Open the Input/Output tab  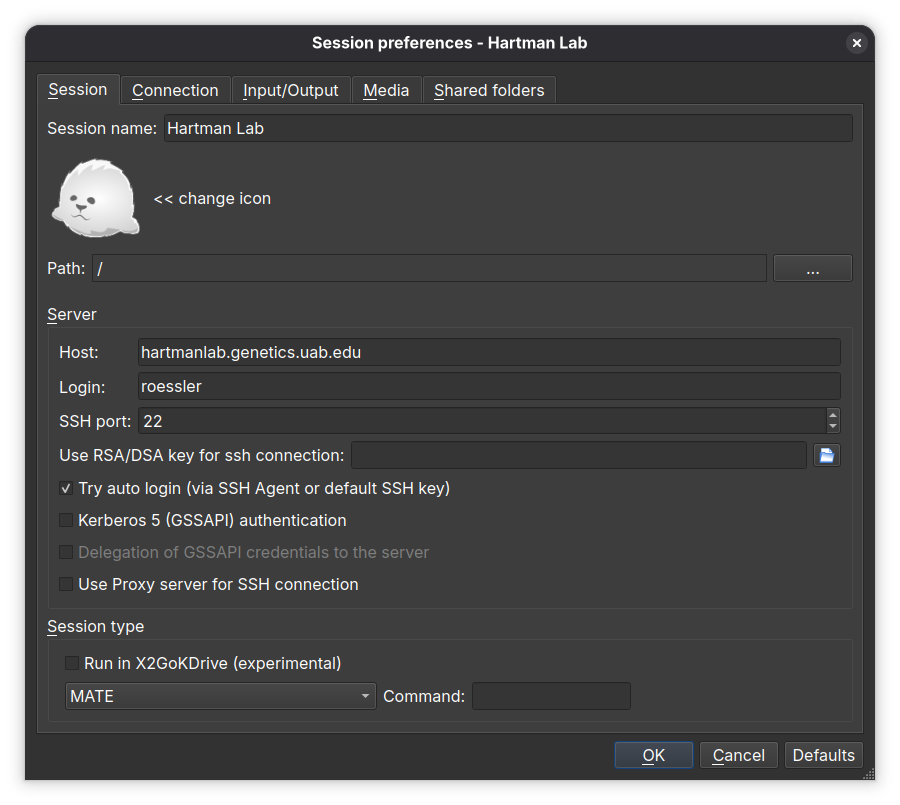pos(291,90)
